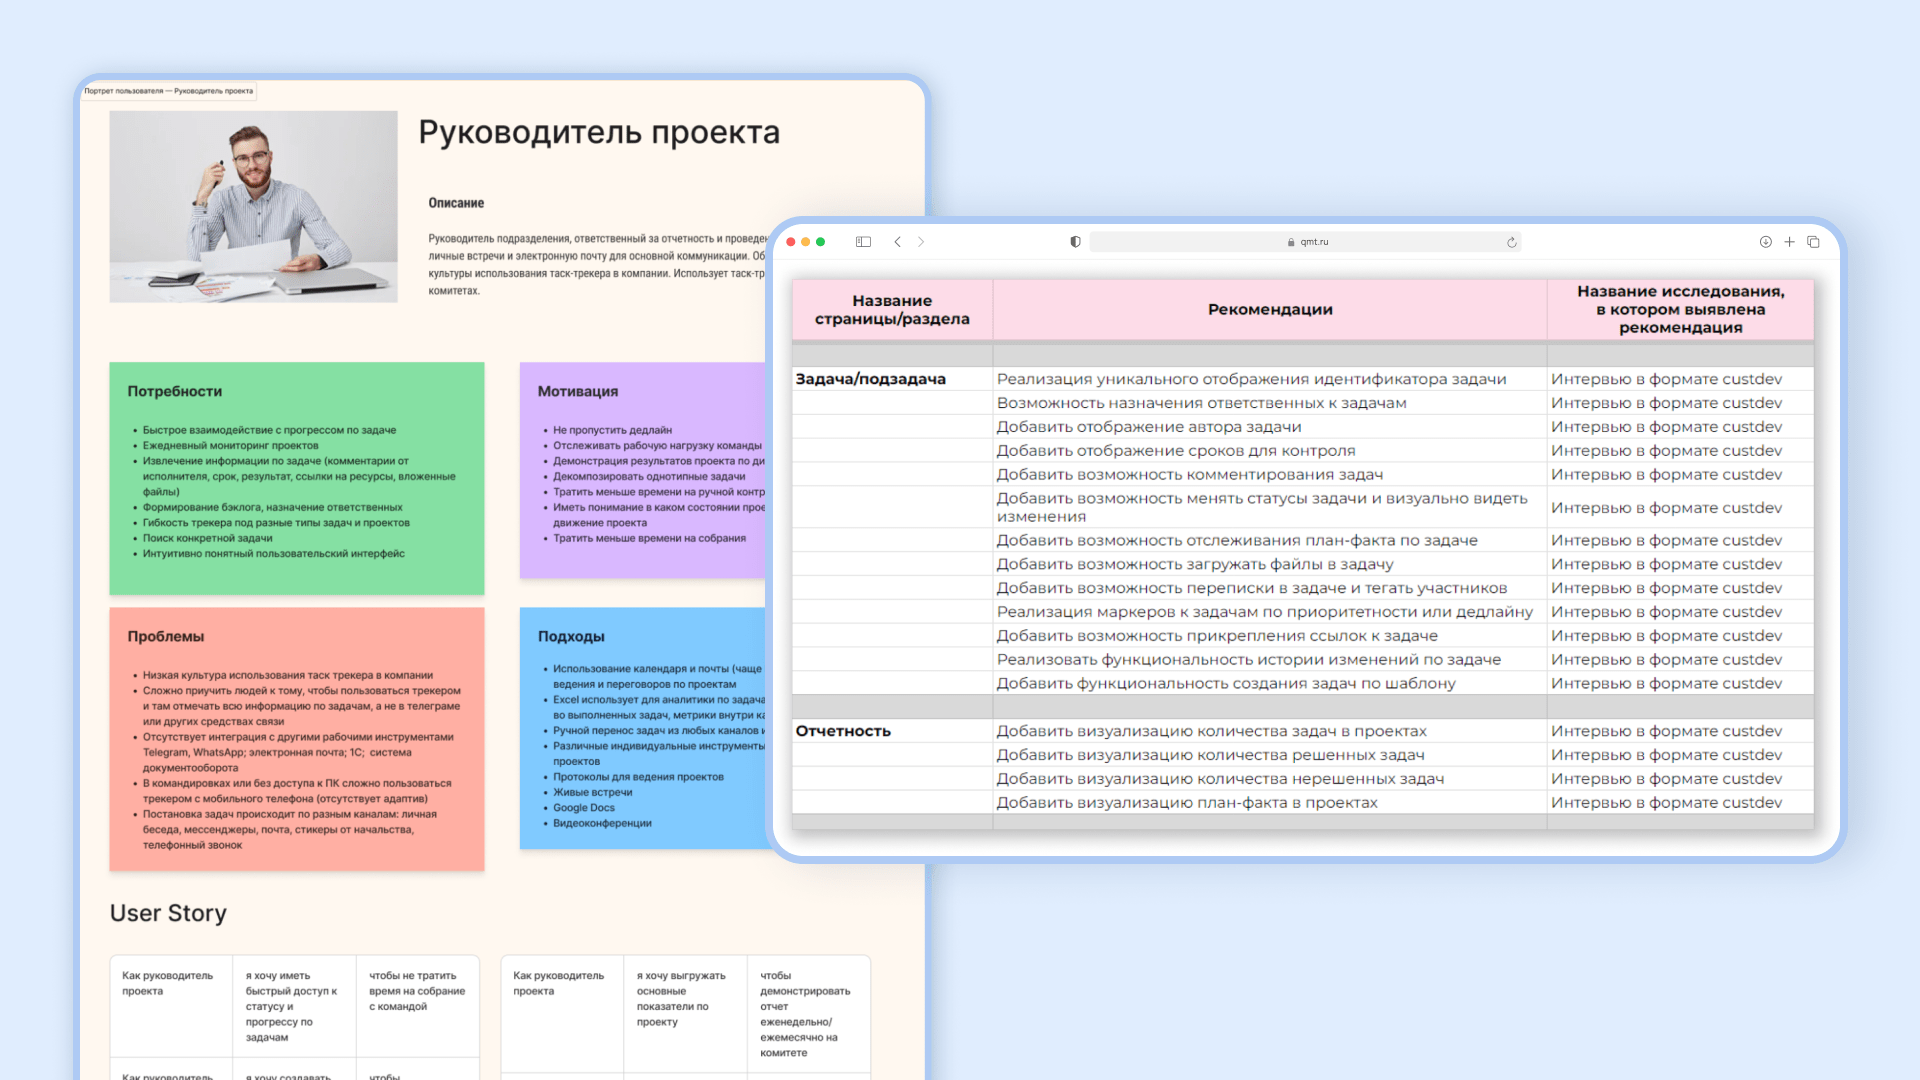Click the Отчетность section cell
The height and width of the screenshot is (1080, 1920).
[x=843, y=731]
